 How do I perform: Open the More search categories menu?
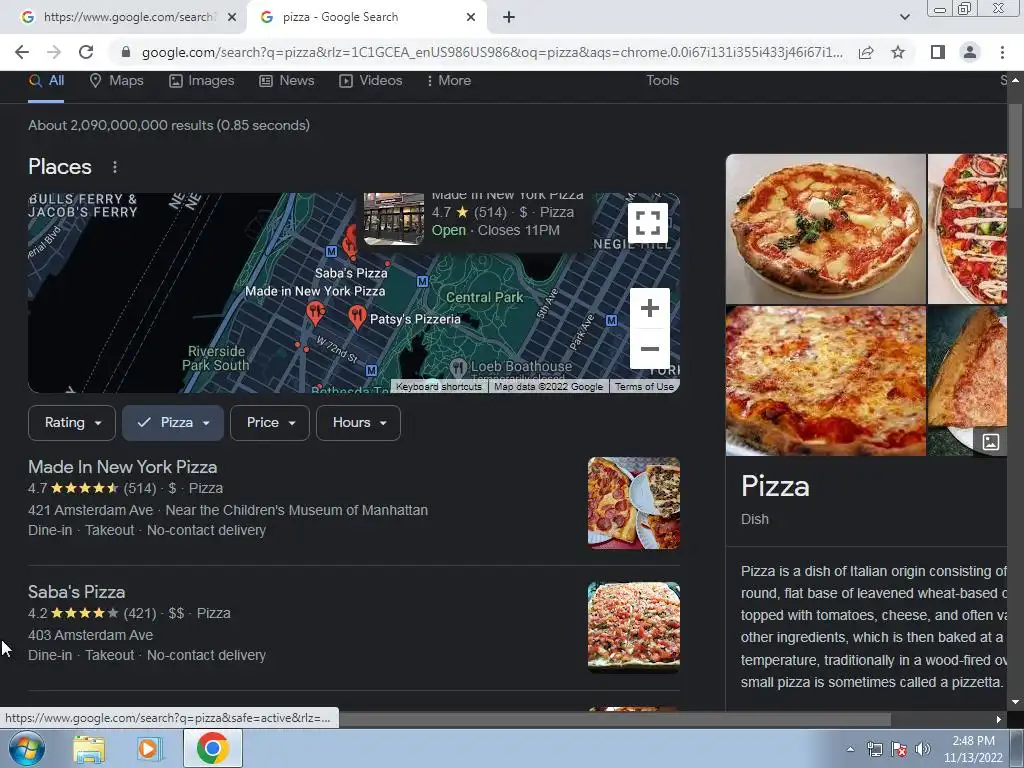coord(448,81)
